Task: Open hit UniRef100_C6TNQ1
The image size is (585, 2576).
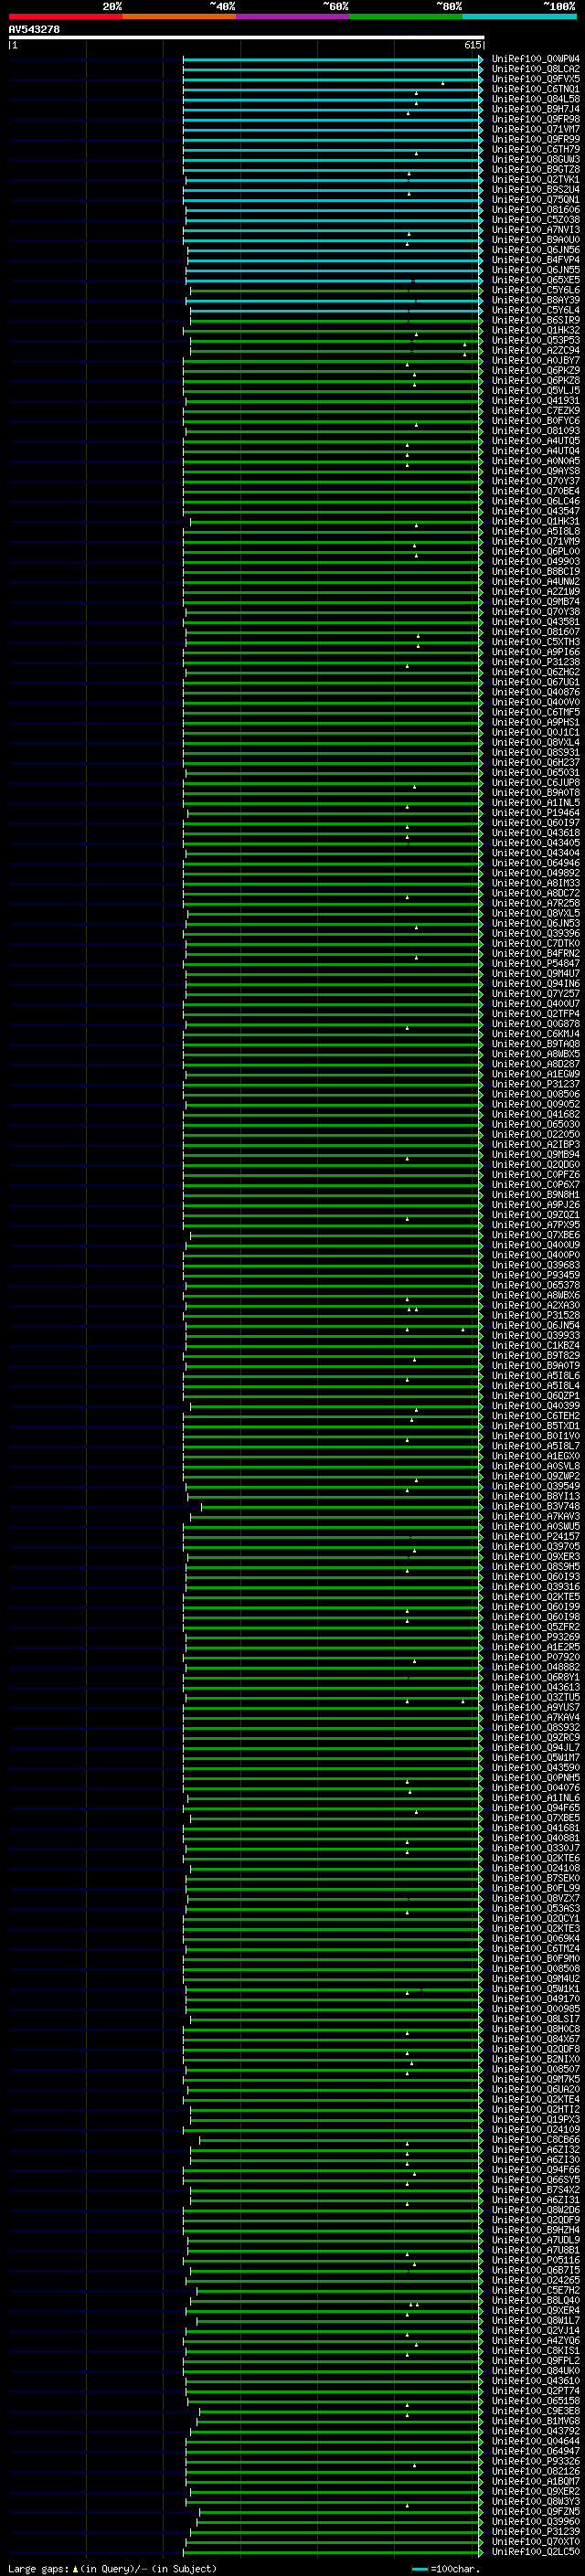Action: [x=536, y=89]
